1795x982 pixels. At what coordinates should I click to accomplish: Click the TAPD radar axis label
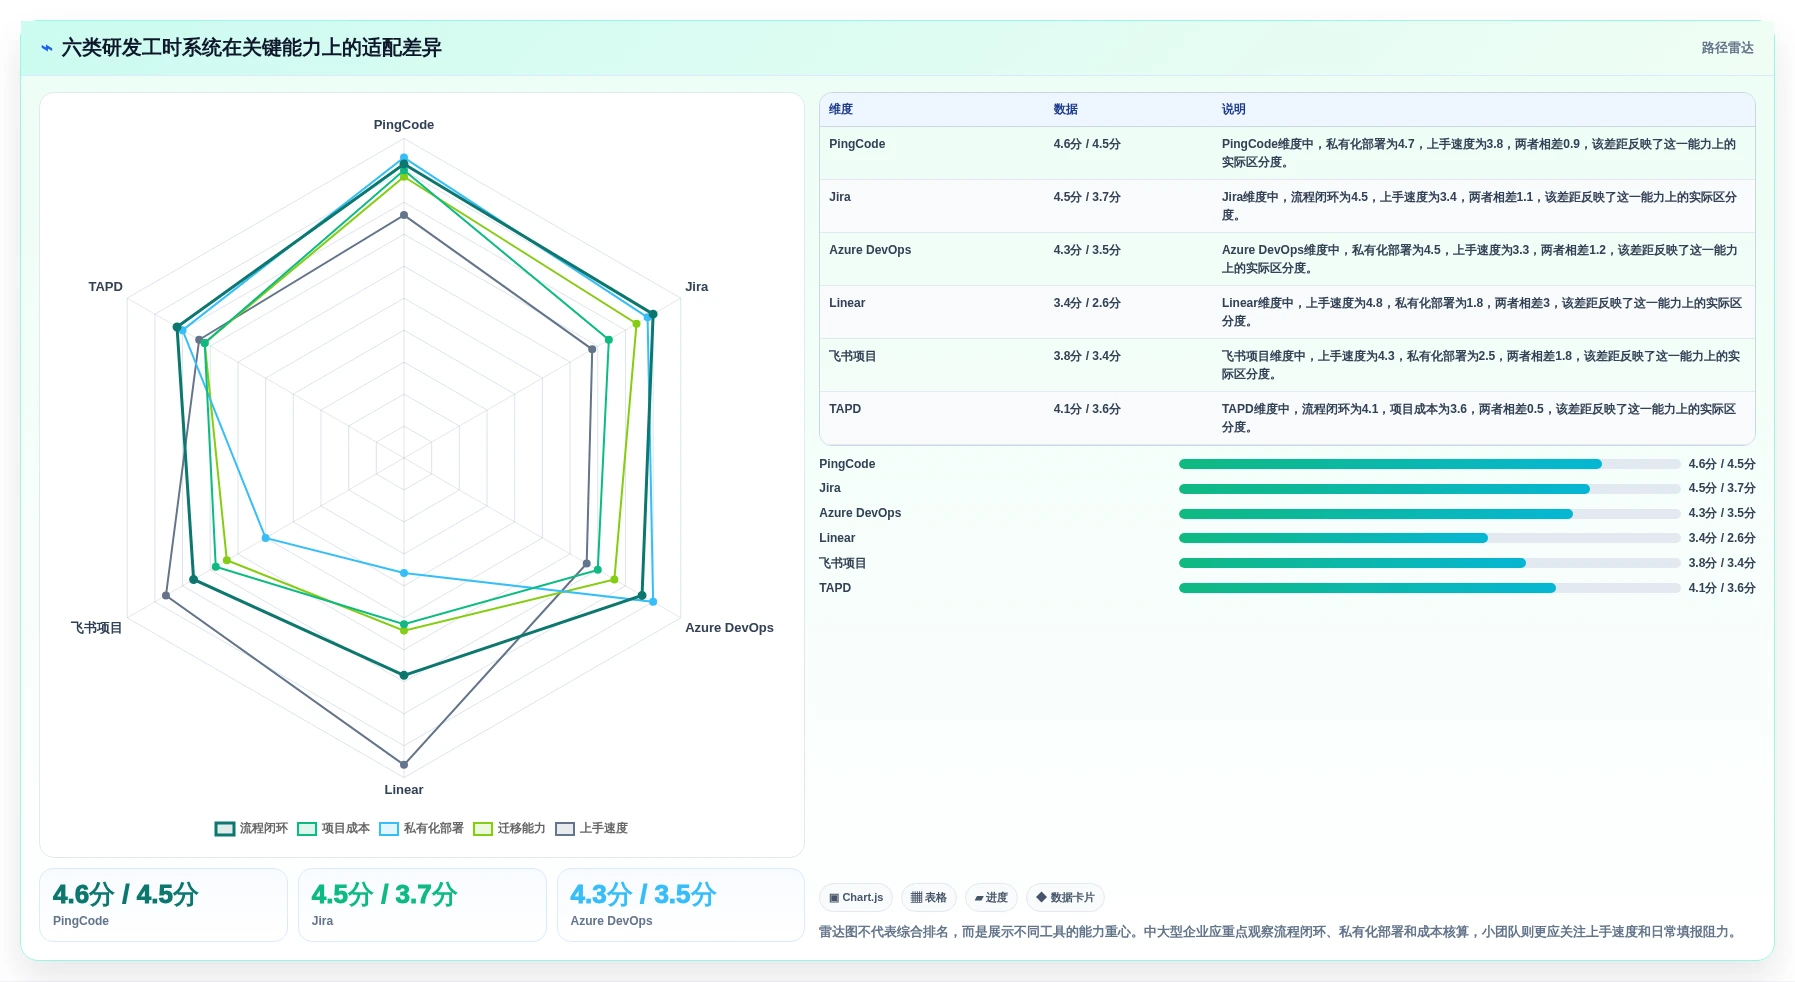[105, 287]
